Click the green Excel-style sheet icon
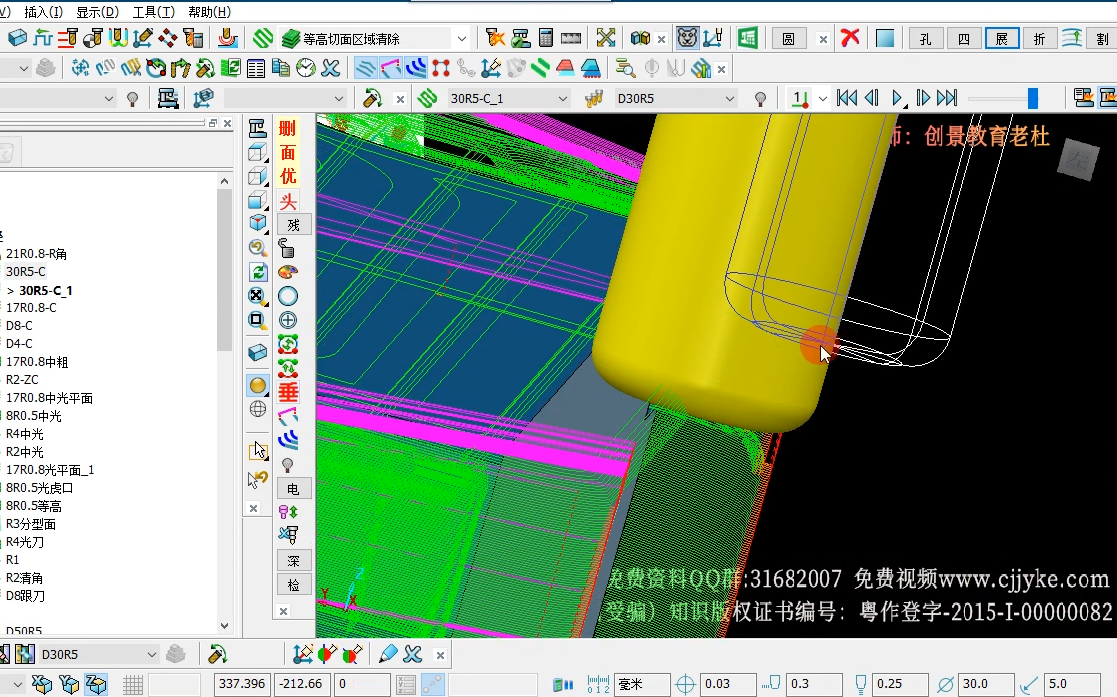Screen dimensions: 1117x697 tap(748, 38)
